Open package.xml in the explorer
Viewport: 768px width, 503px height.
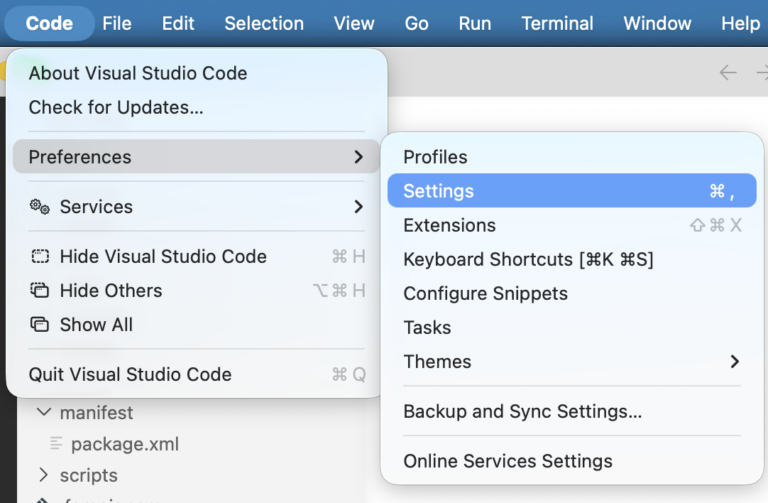[125, 444]
